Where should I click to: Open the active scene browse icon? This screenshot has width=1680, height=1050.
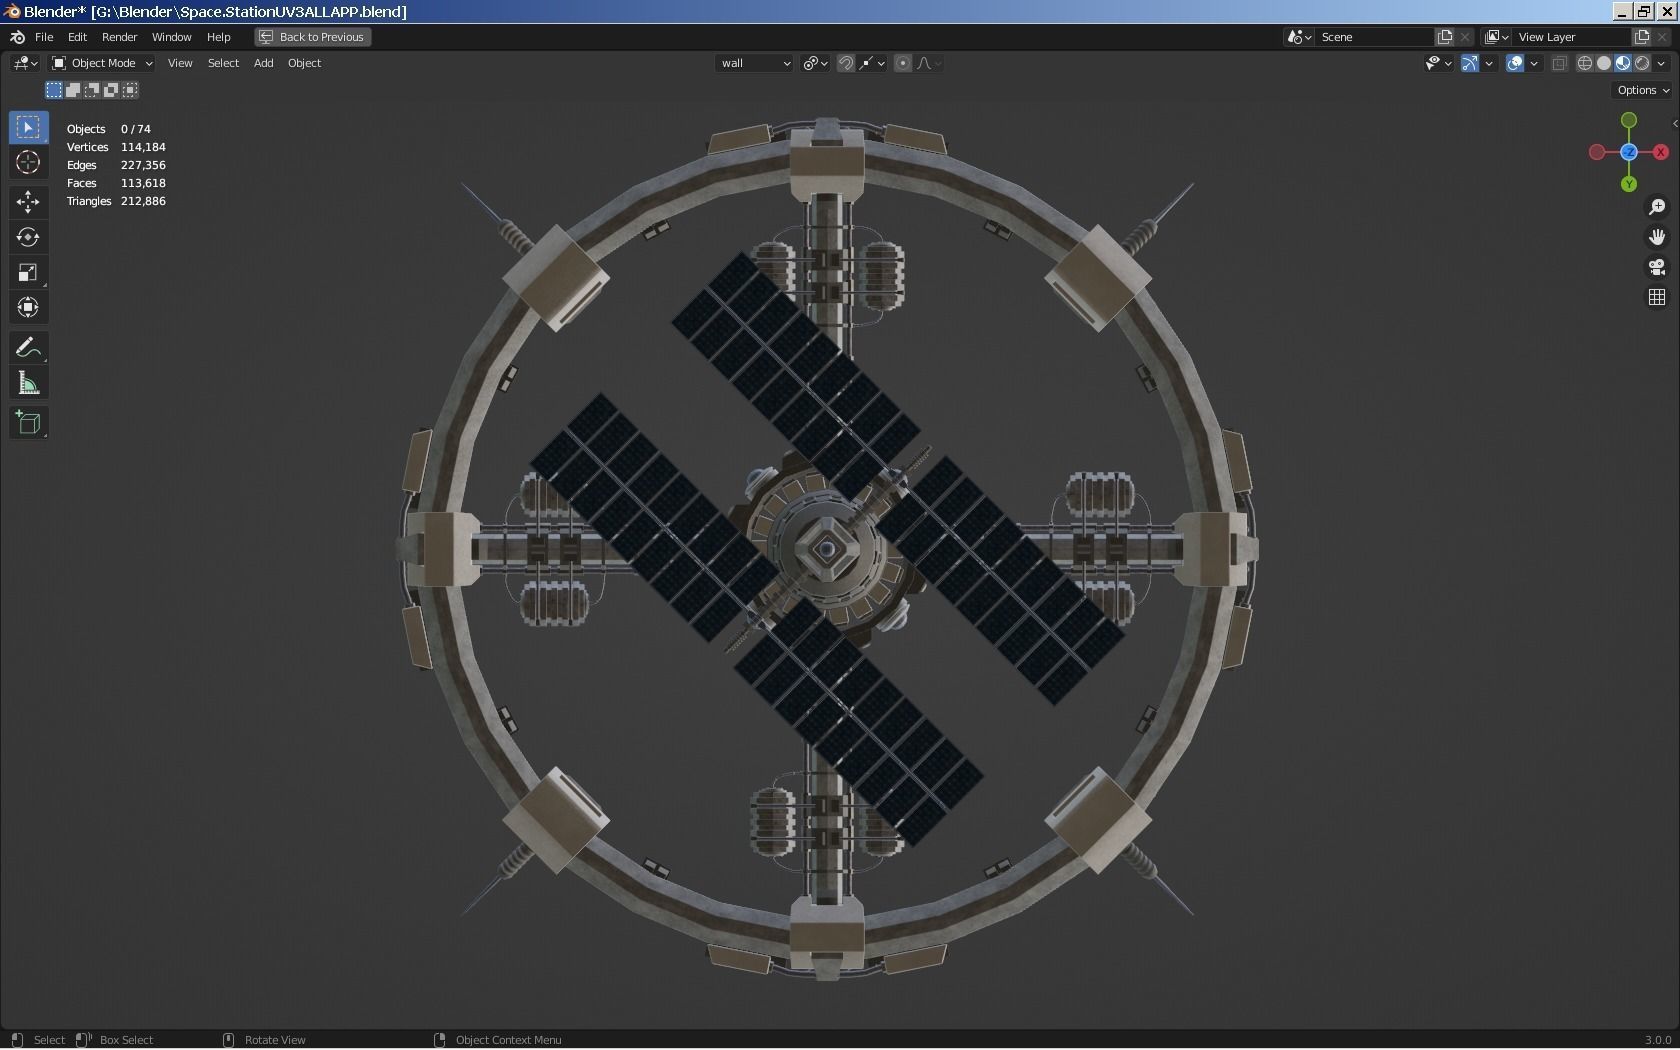(x=1298, y=37)
